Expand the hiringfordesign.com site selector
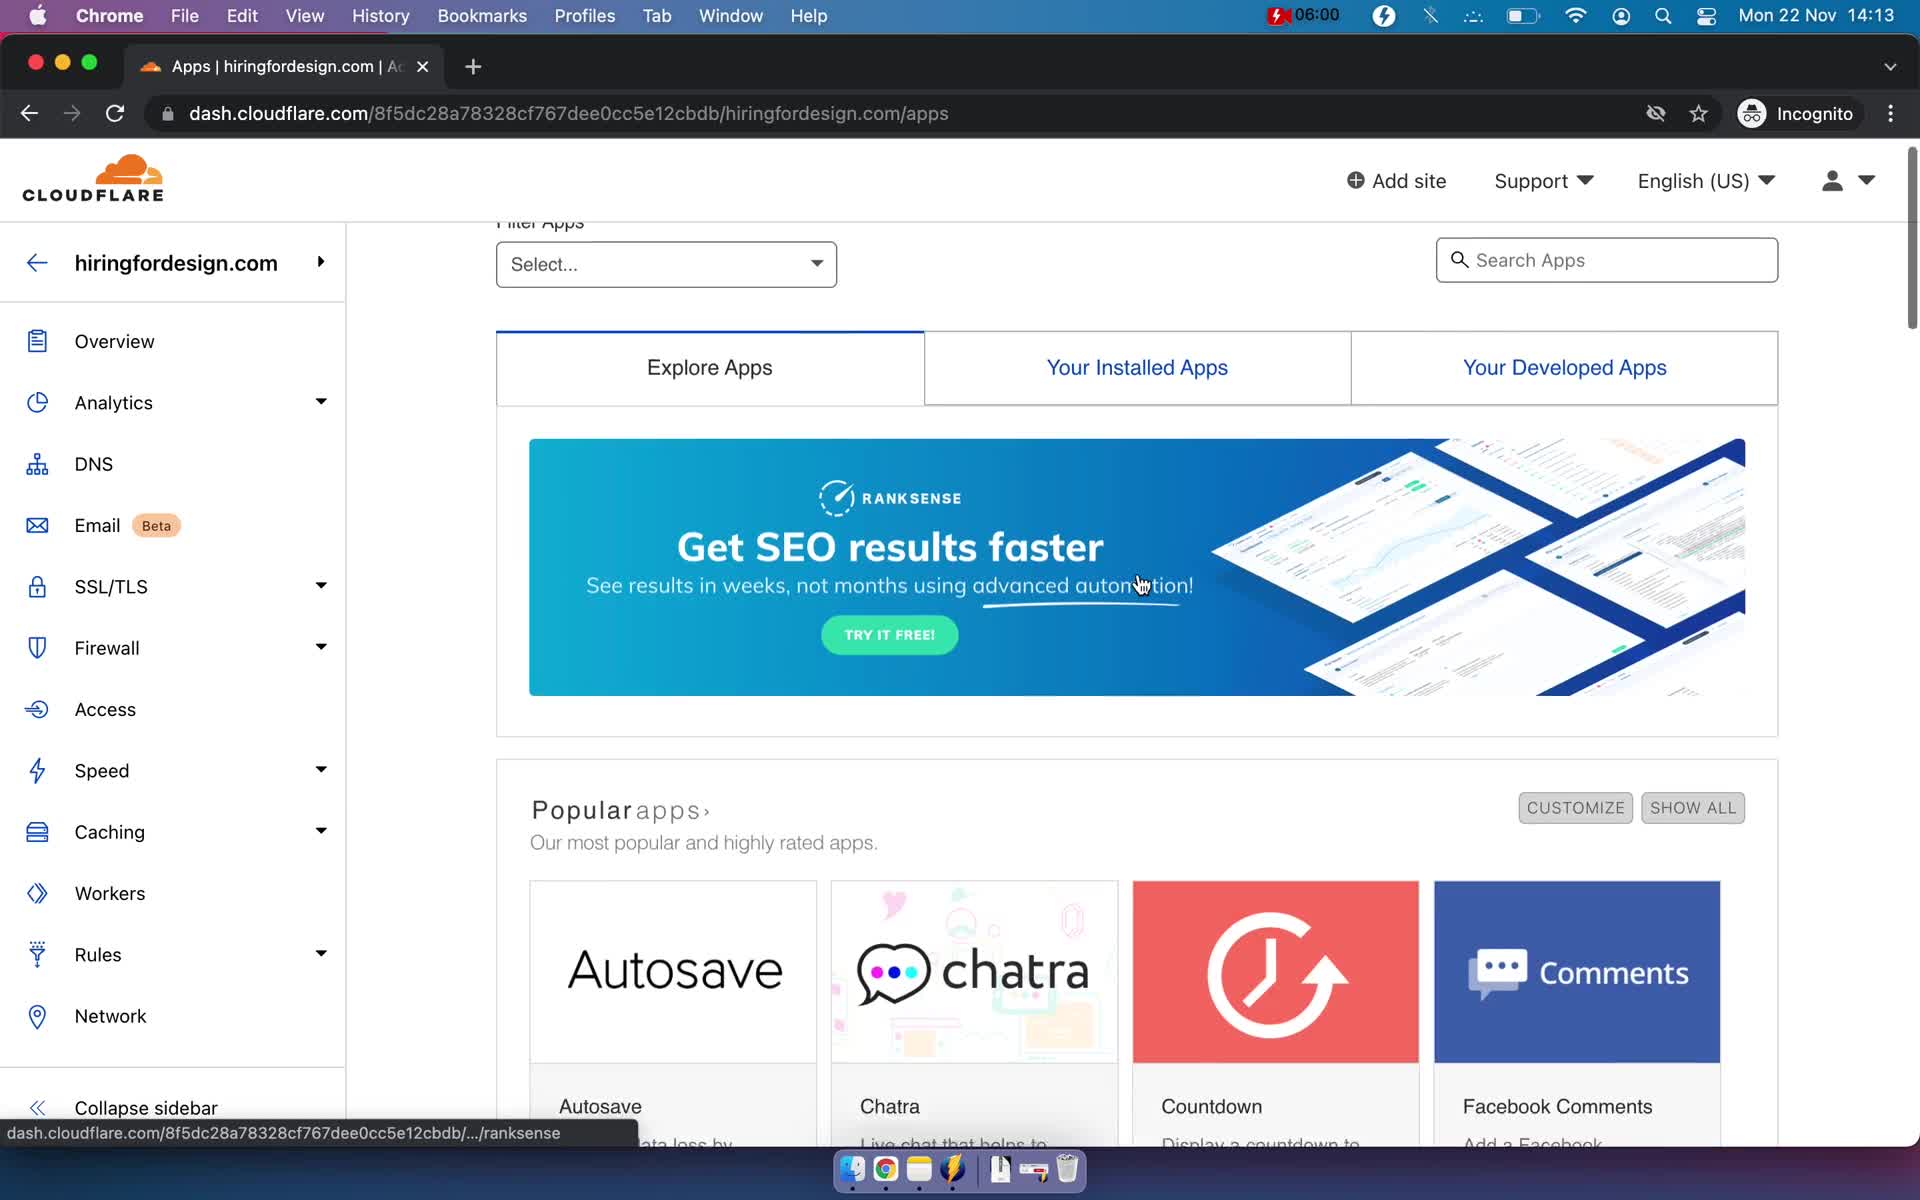1920x1200 pixels. (319, 263)
